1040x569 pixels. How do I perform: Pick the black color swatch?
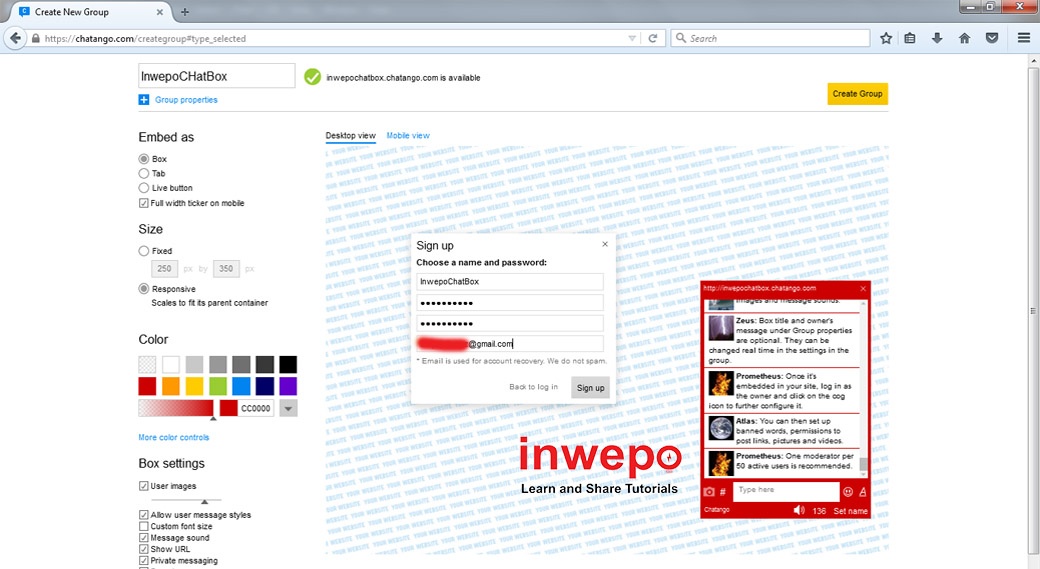point(288,364)
